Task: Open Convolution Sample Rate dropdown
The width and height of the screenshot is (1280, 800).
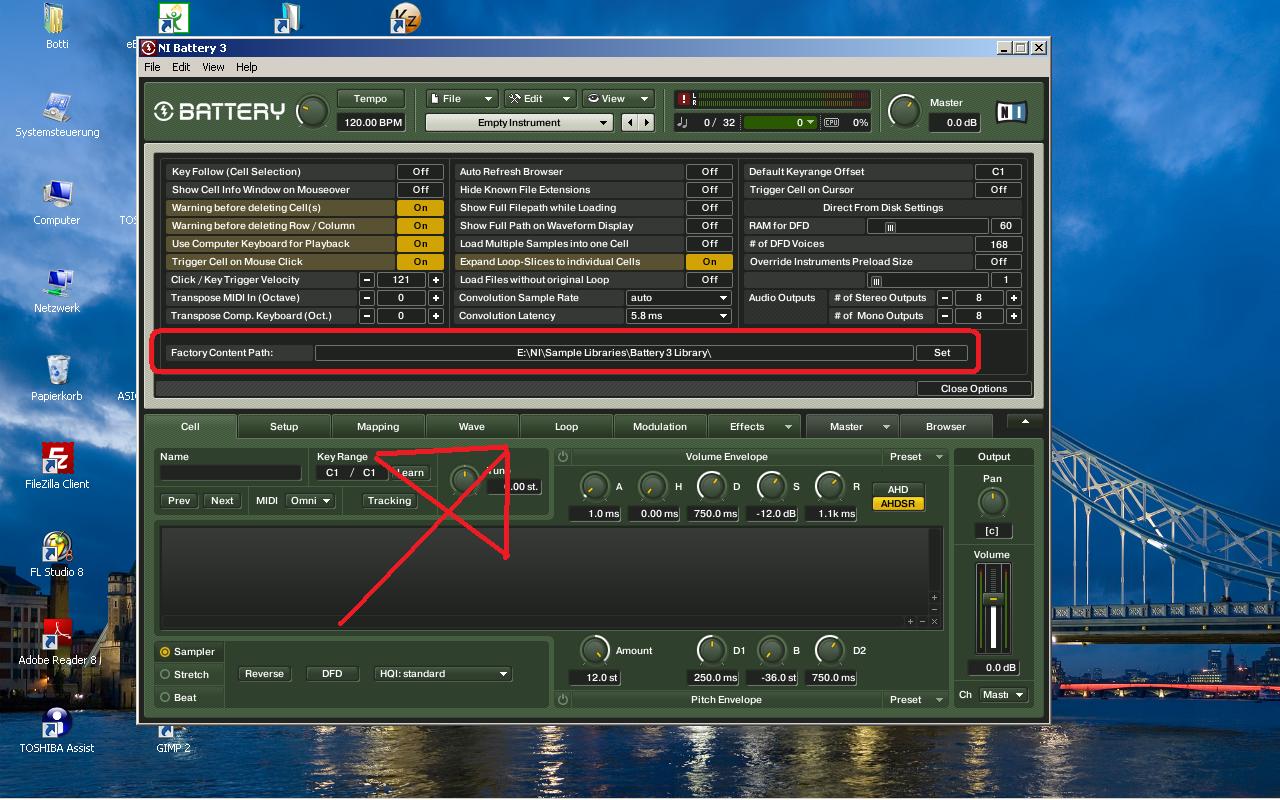Action: pyautogui.click(x=679, y=298)
